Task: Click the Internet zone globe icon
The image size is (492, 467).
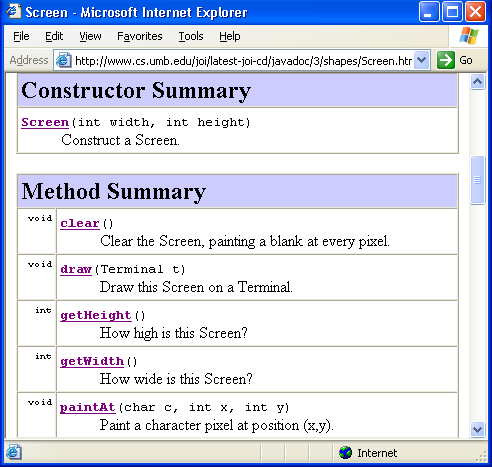Action: pos(345,453)
